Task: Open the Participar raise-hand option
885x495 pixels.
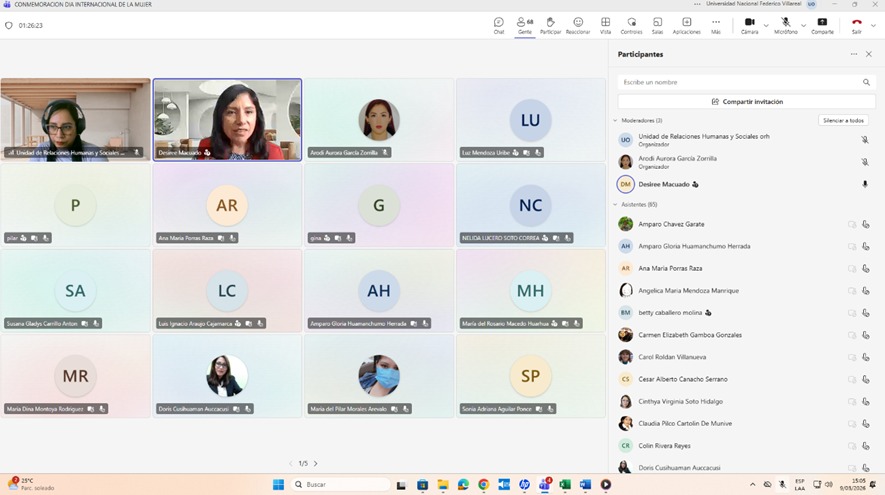Action: 550,25
